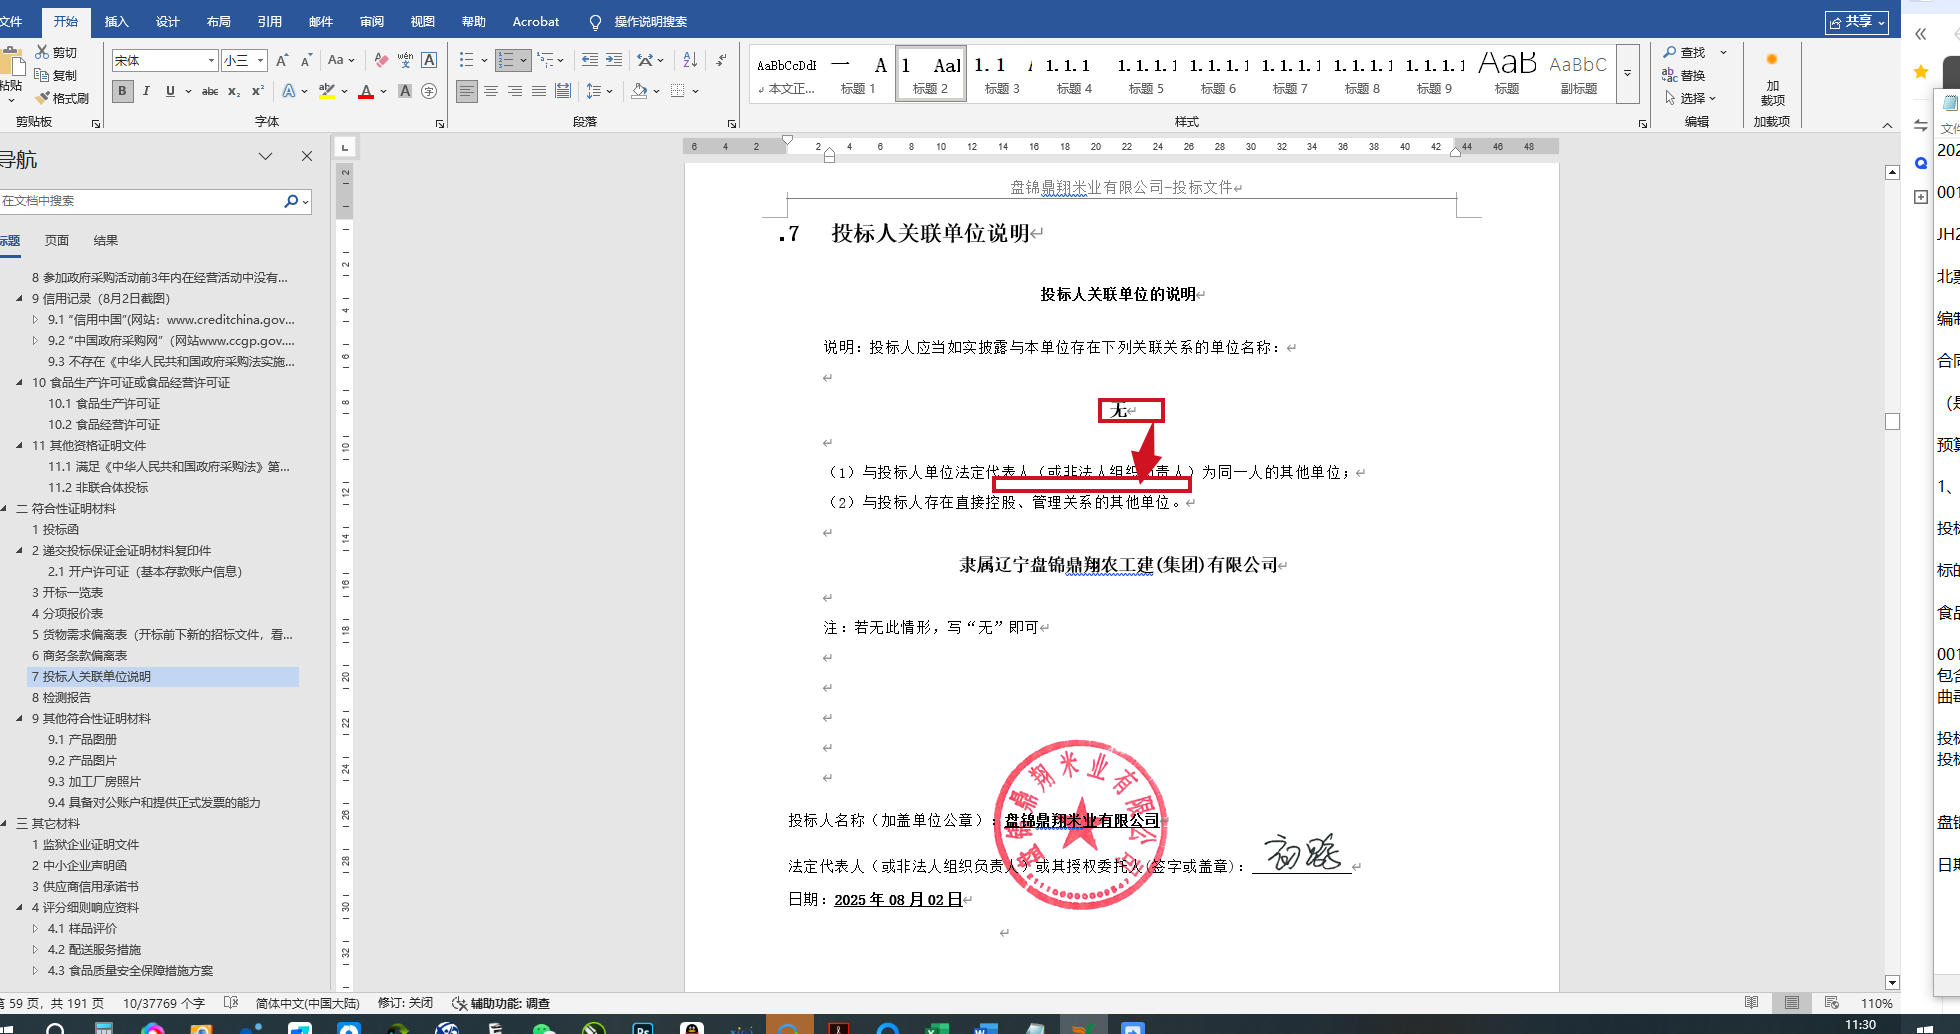
Task: Toggle bold formatting
Action: [122, 91]
